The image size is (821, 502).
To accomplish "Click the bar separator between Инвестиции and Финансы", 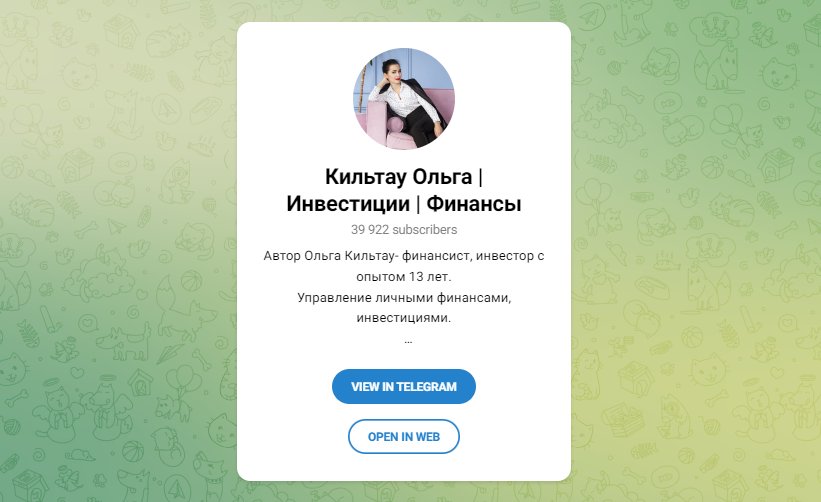I will pos(418,204).
